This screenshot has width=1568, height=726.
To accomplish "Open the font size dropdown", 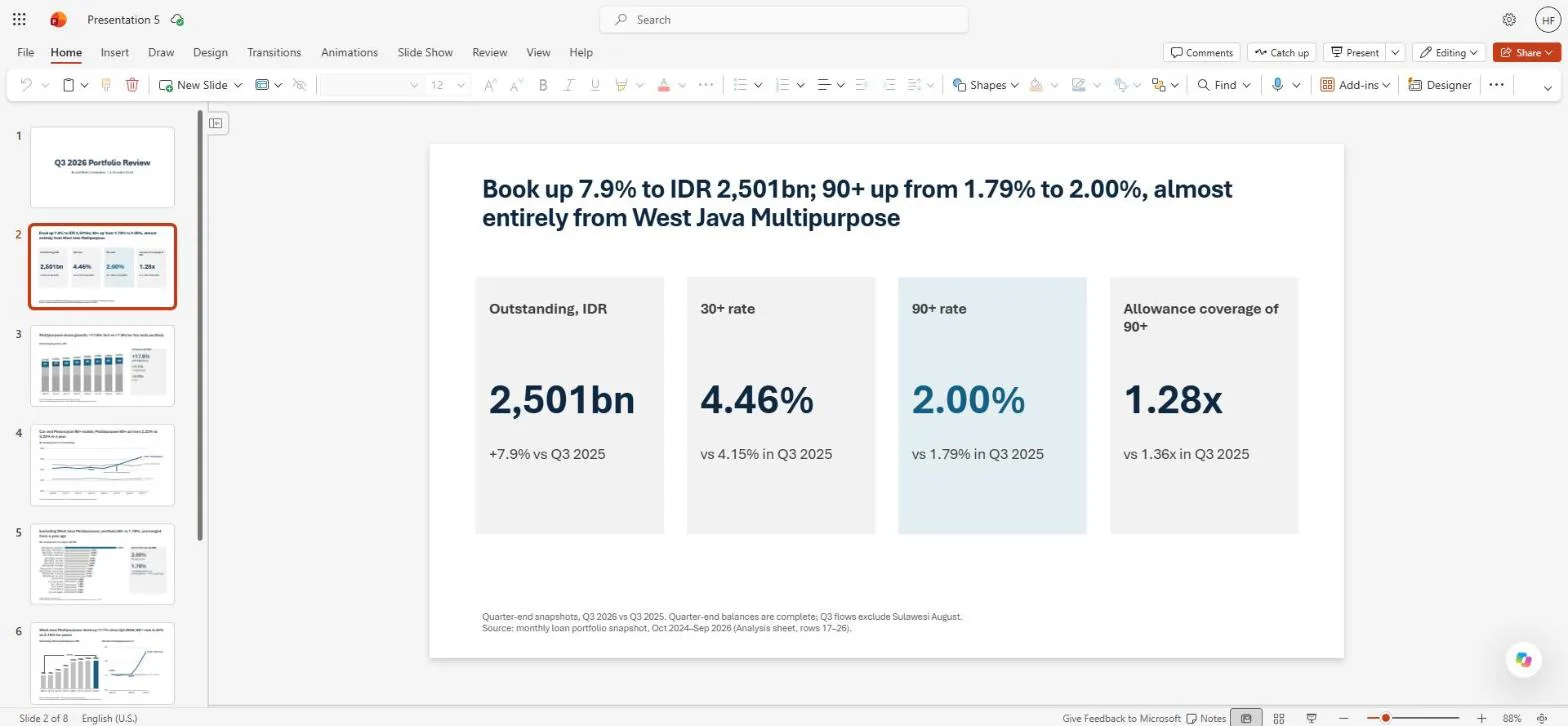I will [x=461, y=85].
